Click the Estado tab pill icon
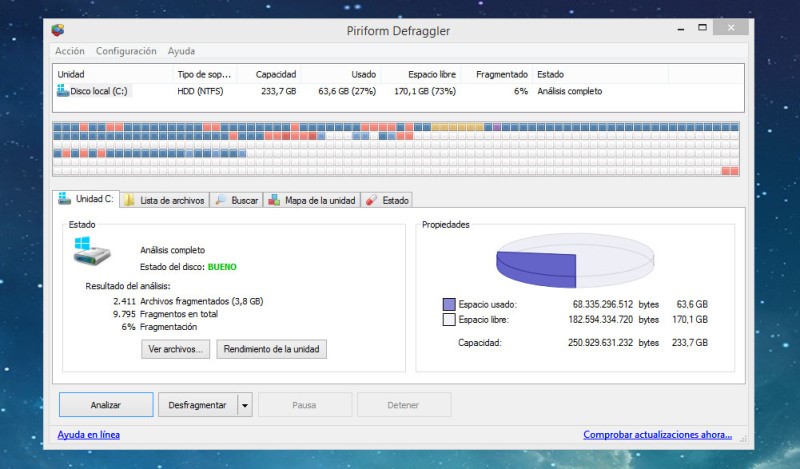The height and width of the screenshot is (469, 800). point(371,200)
